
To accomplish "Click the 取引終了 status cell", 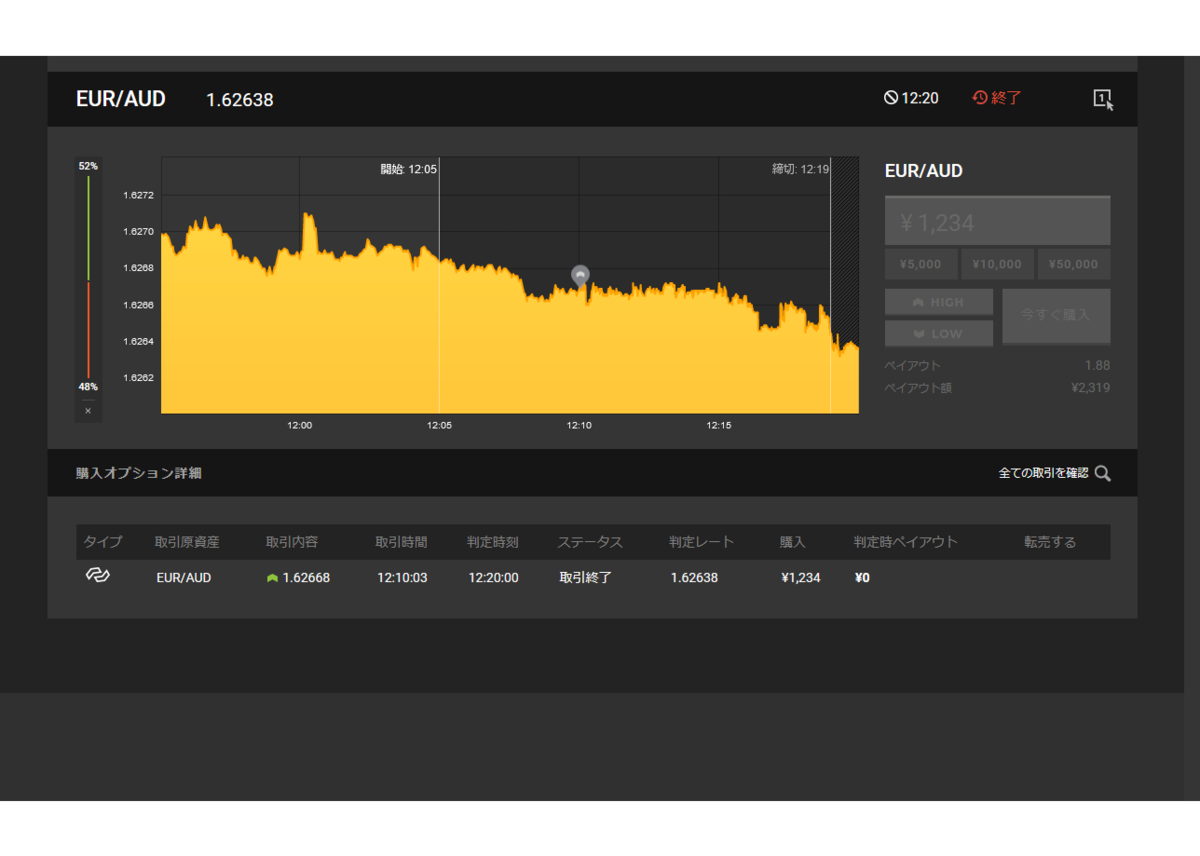I will tap(585, 578).
